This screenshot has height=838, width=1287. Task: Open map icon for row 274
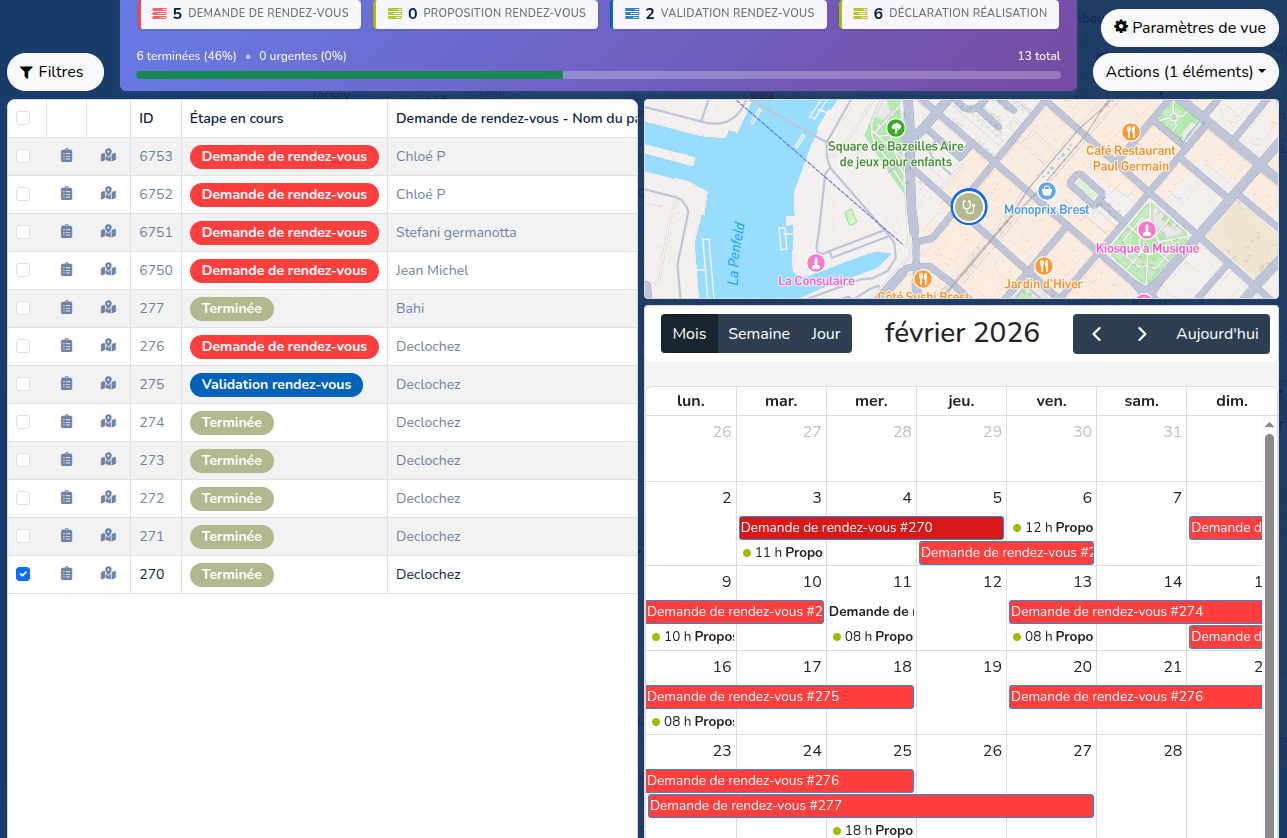108,422
